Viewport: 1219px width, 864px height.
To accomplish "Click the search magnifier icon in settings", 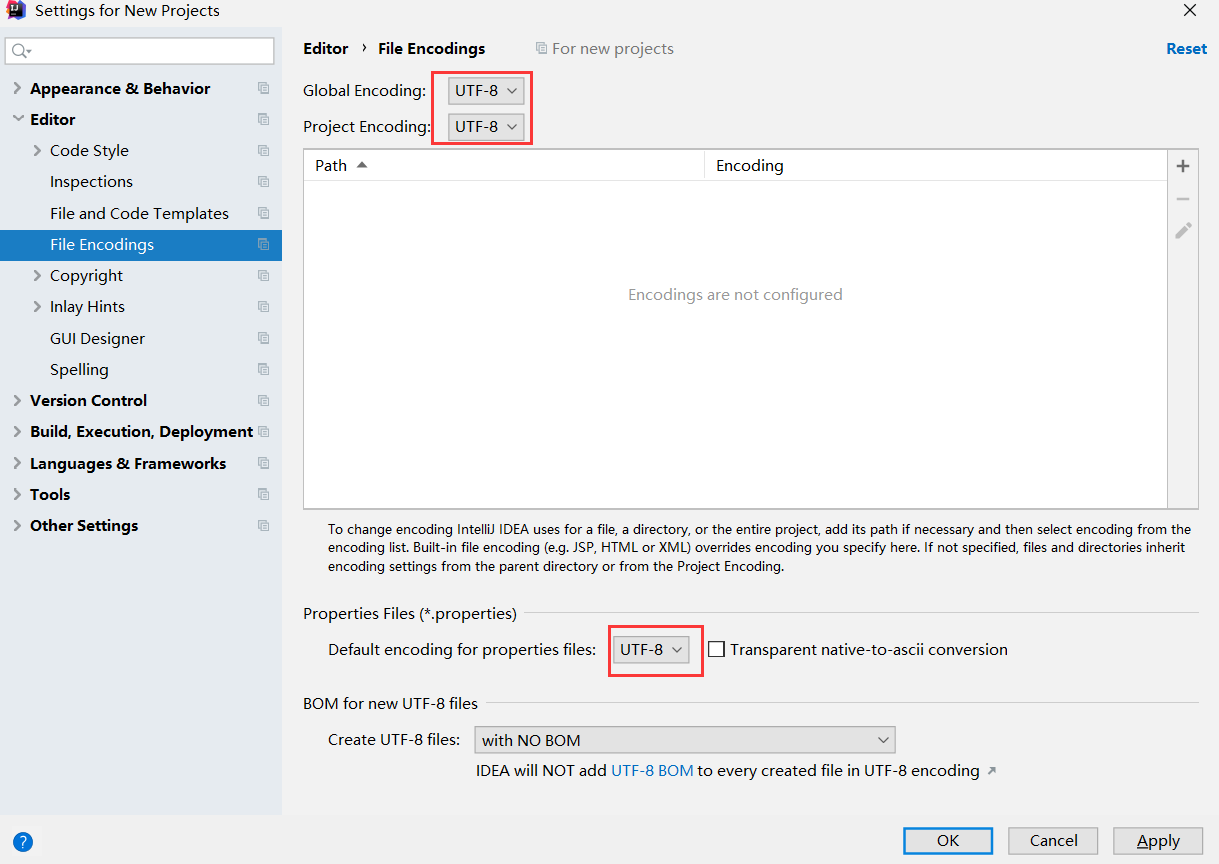I will [x=21, y=51].
